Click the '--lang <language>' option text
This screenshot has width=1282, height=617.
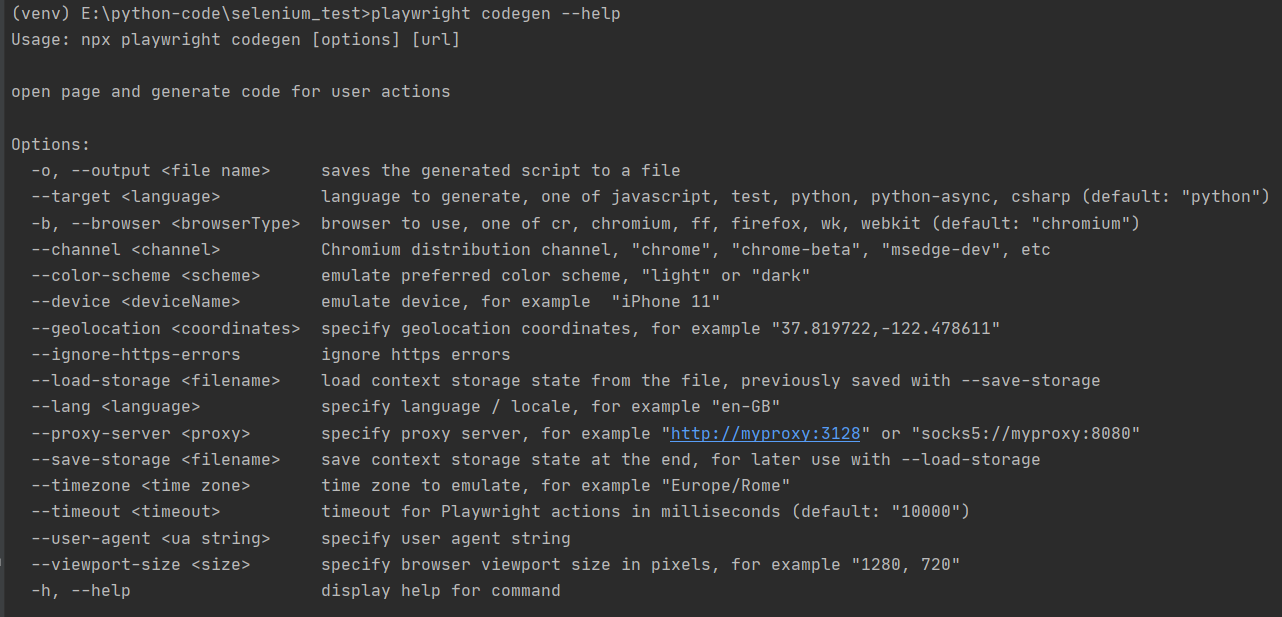(115, 406)
